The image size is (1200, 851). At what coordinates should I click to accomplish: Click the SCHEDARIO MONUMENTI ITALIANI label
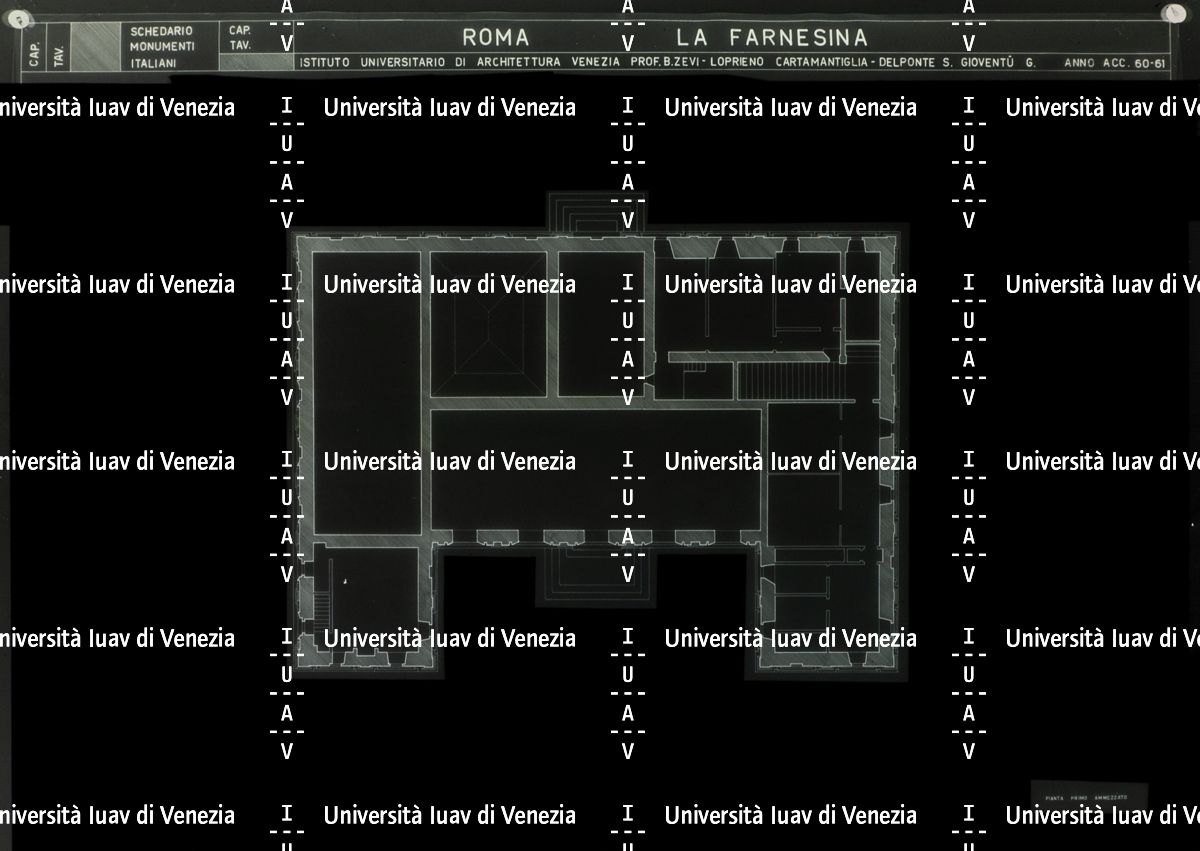pyautogui.click(x=161, y=47)
